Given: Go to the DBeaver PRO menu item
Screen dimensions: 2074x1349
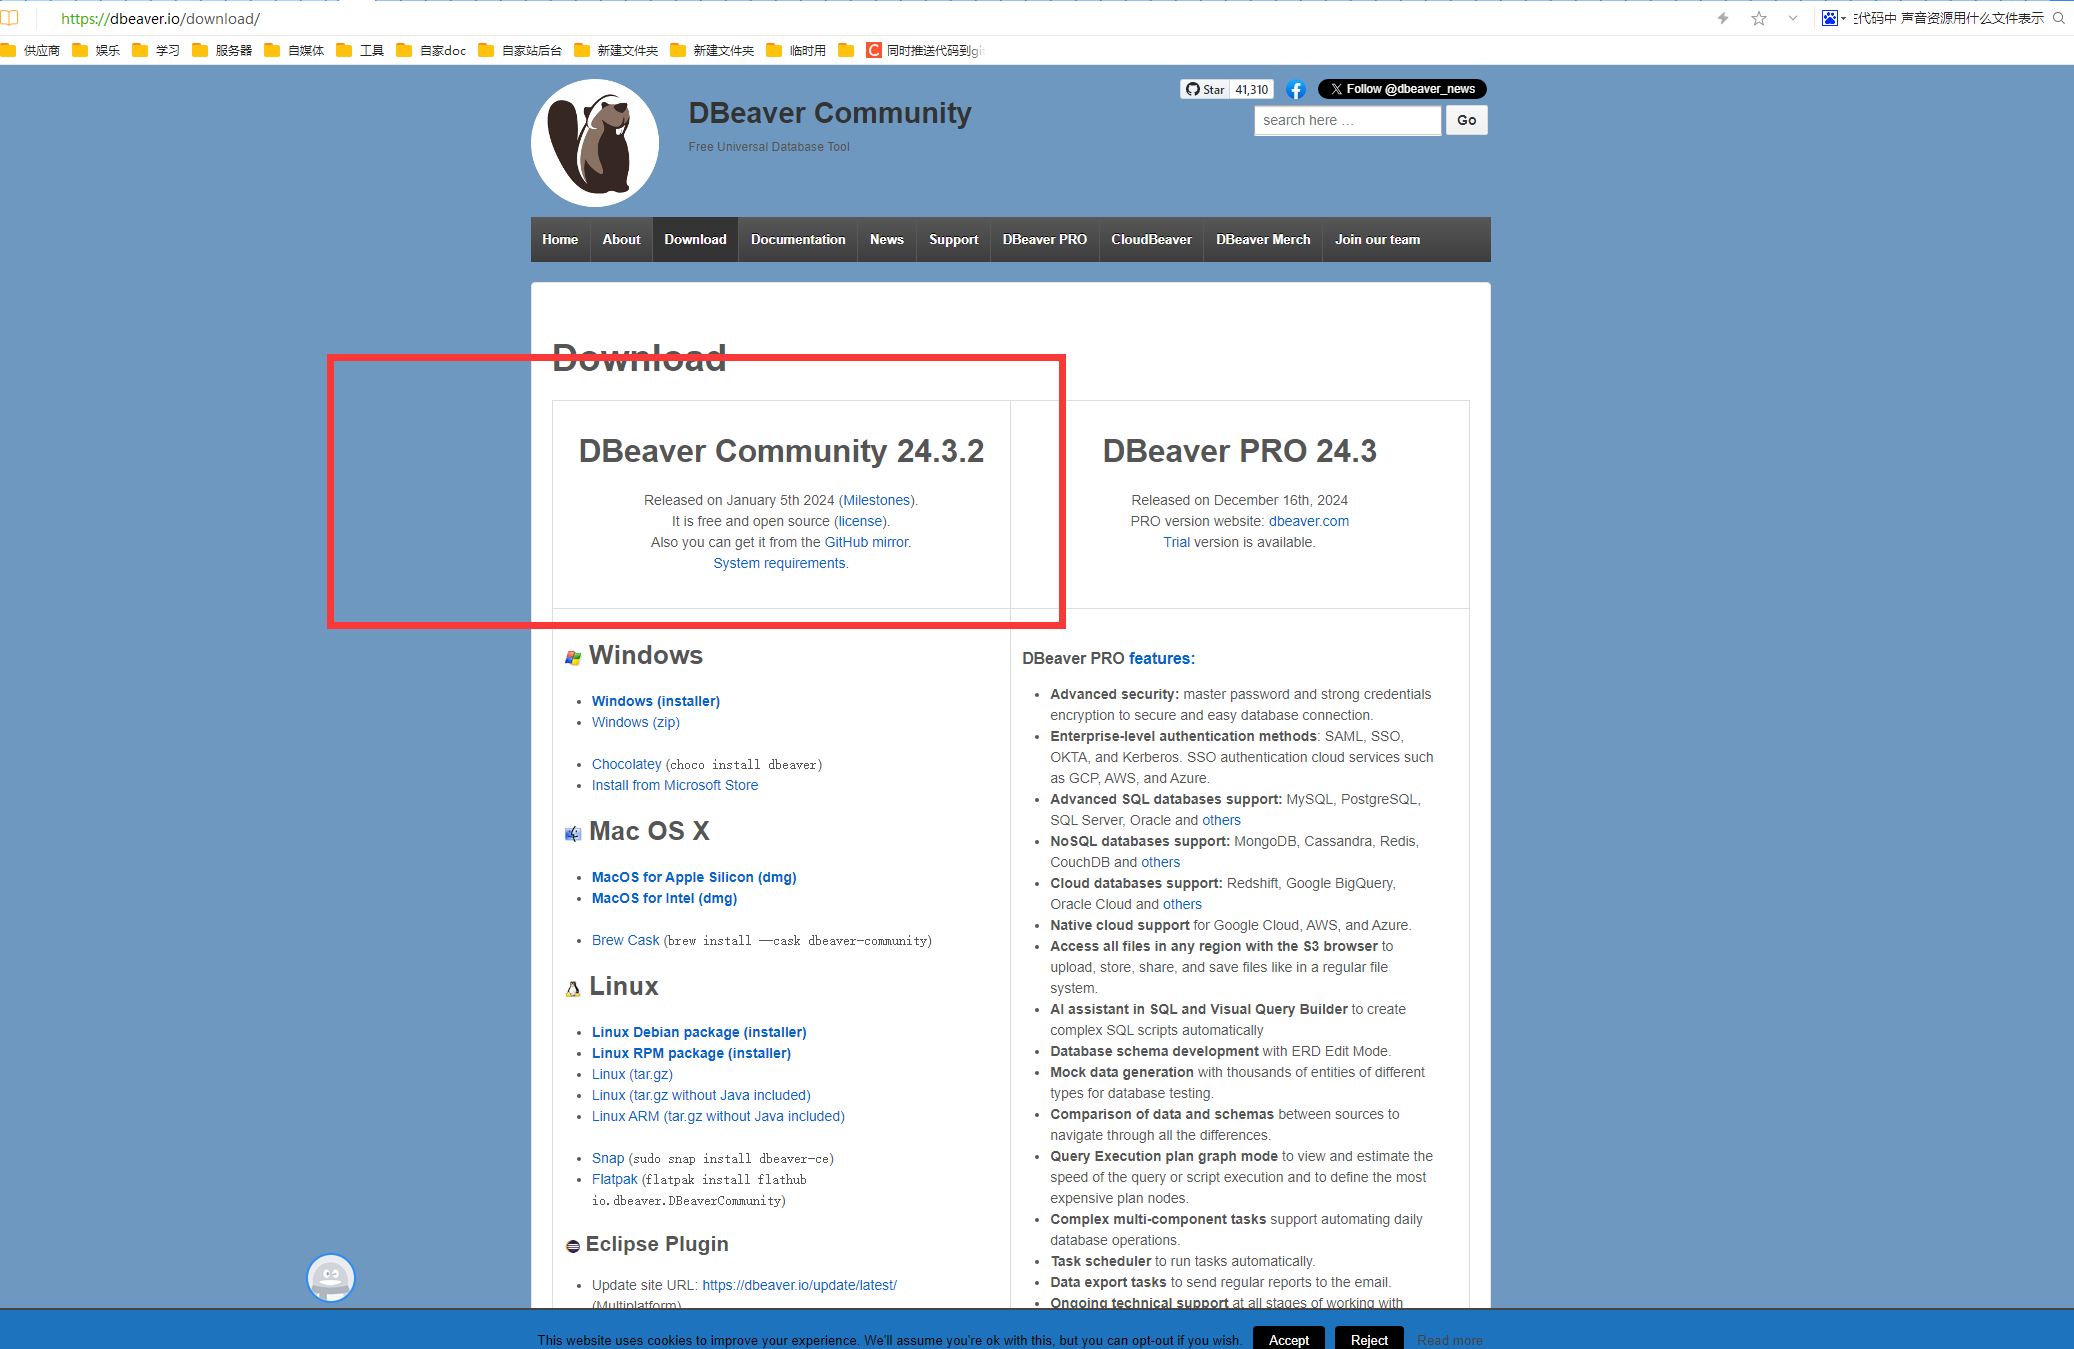Looking at the screenshot, I should click(1044, 240).
